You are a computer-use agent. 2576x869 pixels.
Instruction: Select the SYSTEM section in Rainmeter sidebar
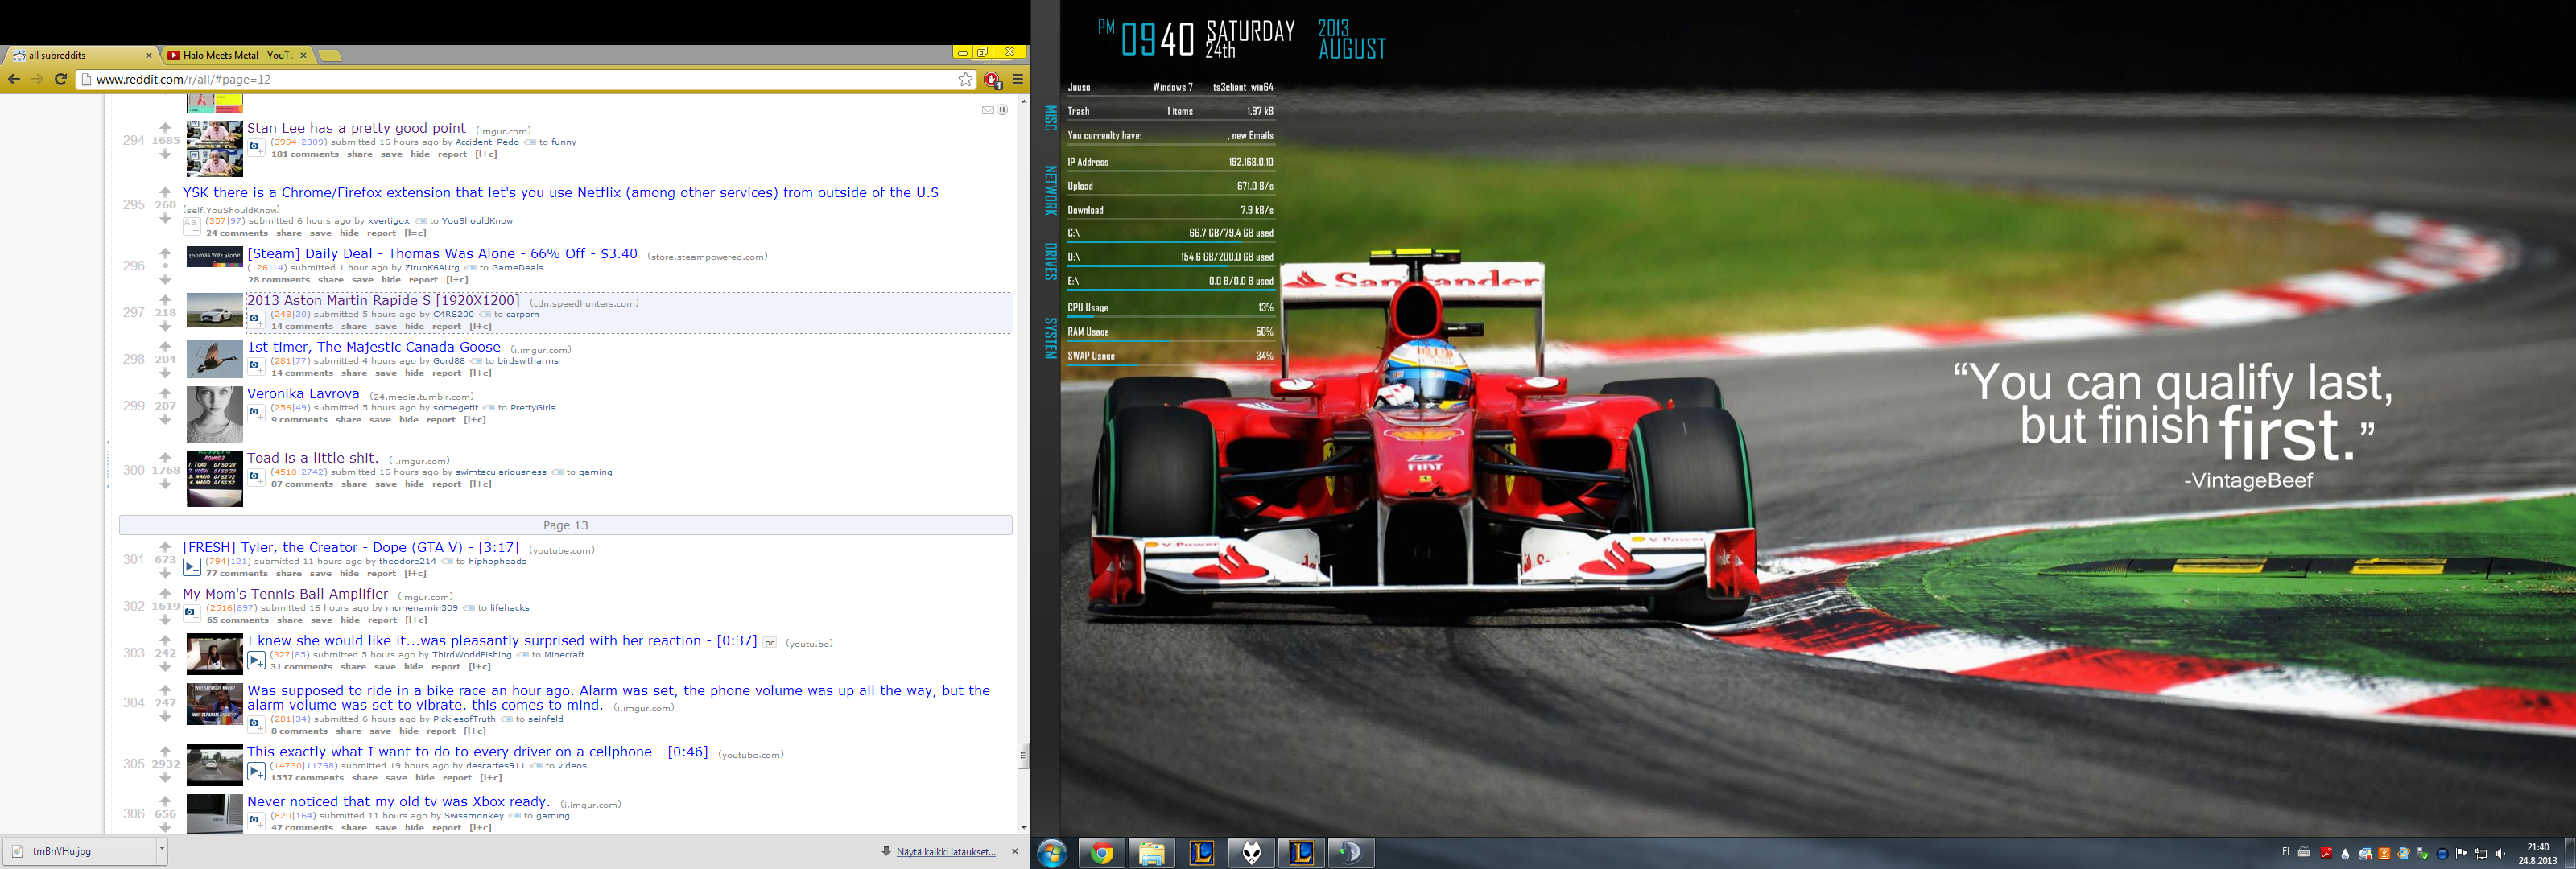1050,338
